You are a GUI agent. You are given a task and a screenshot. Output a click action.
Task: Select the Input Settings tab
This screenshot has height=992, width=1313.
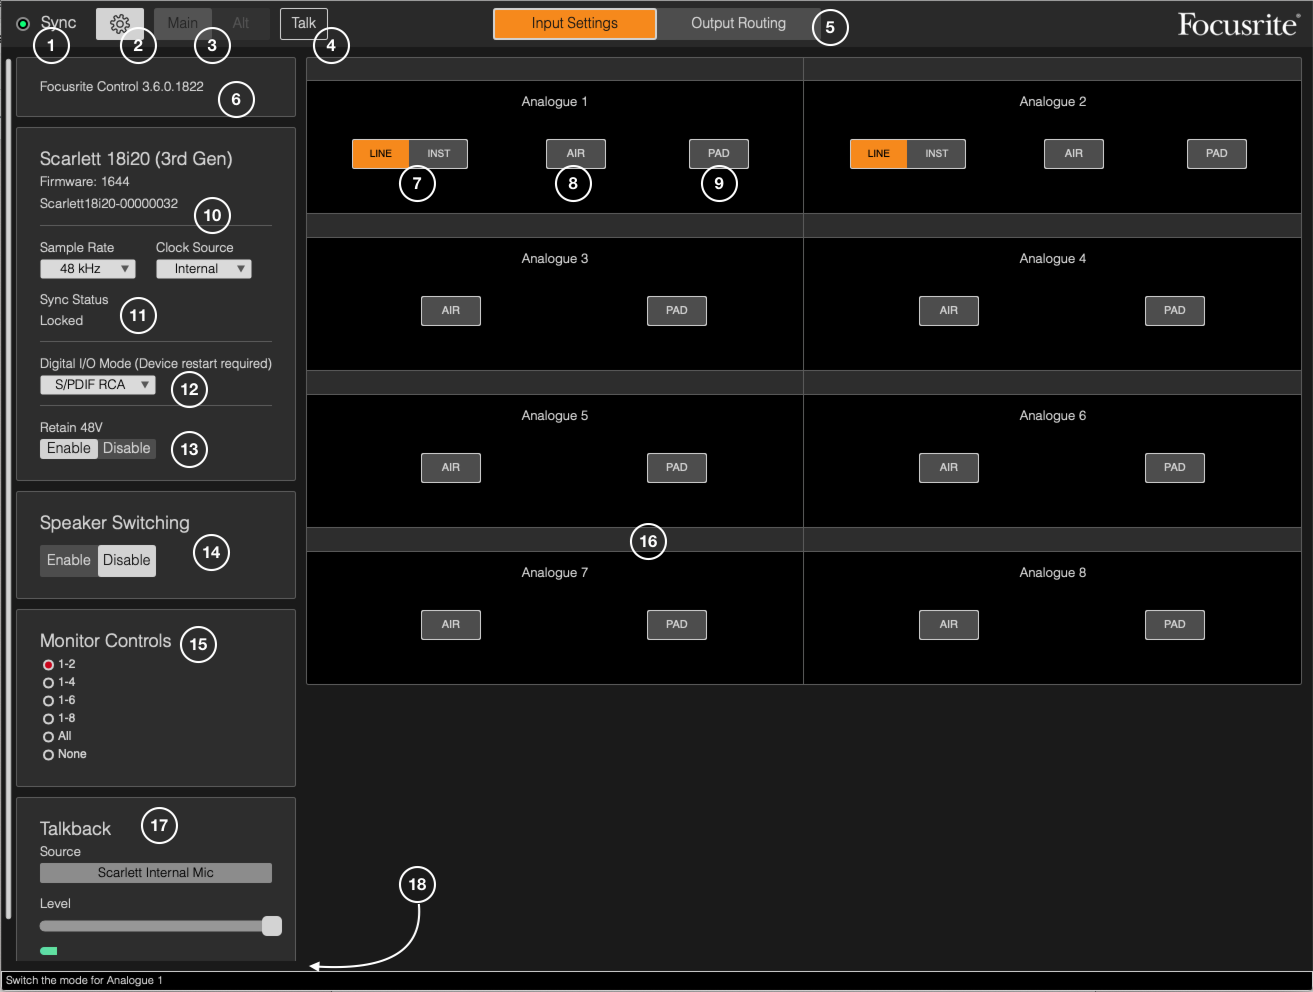point(575,24)
